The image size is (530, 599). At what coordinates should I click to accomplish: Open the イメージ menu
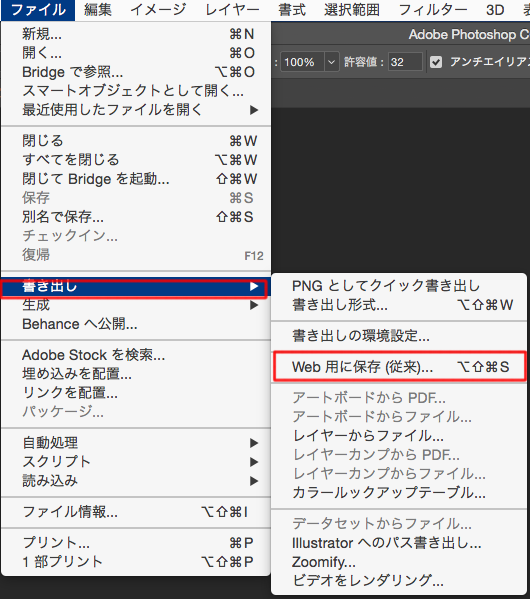(x=158, y=10)
